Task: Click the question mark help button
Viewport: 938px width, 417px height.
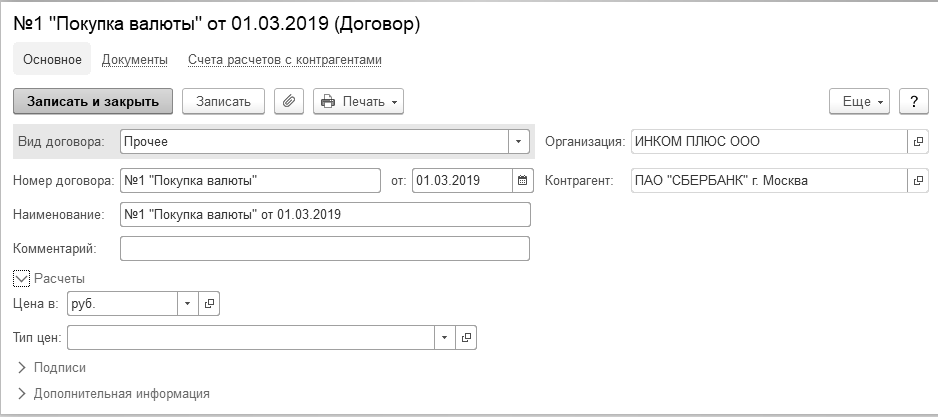Action: [x=914, y=101]
